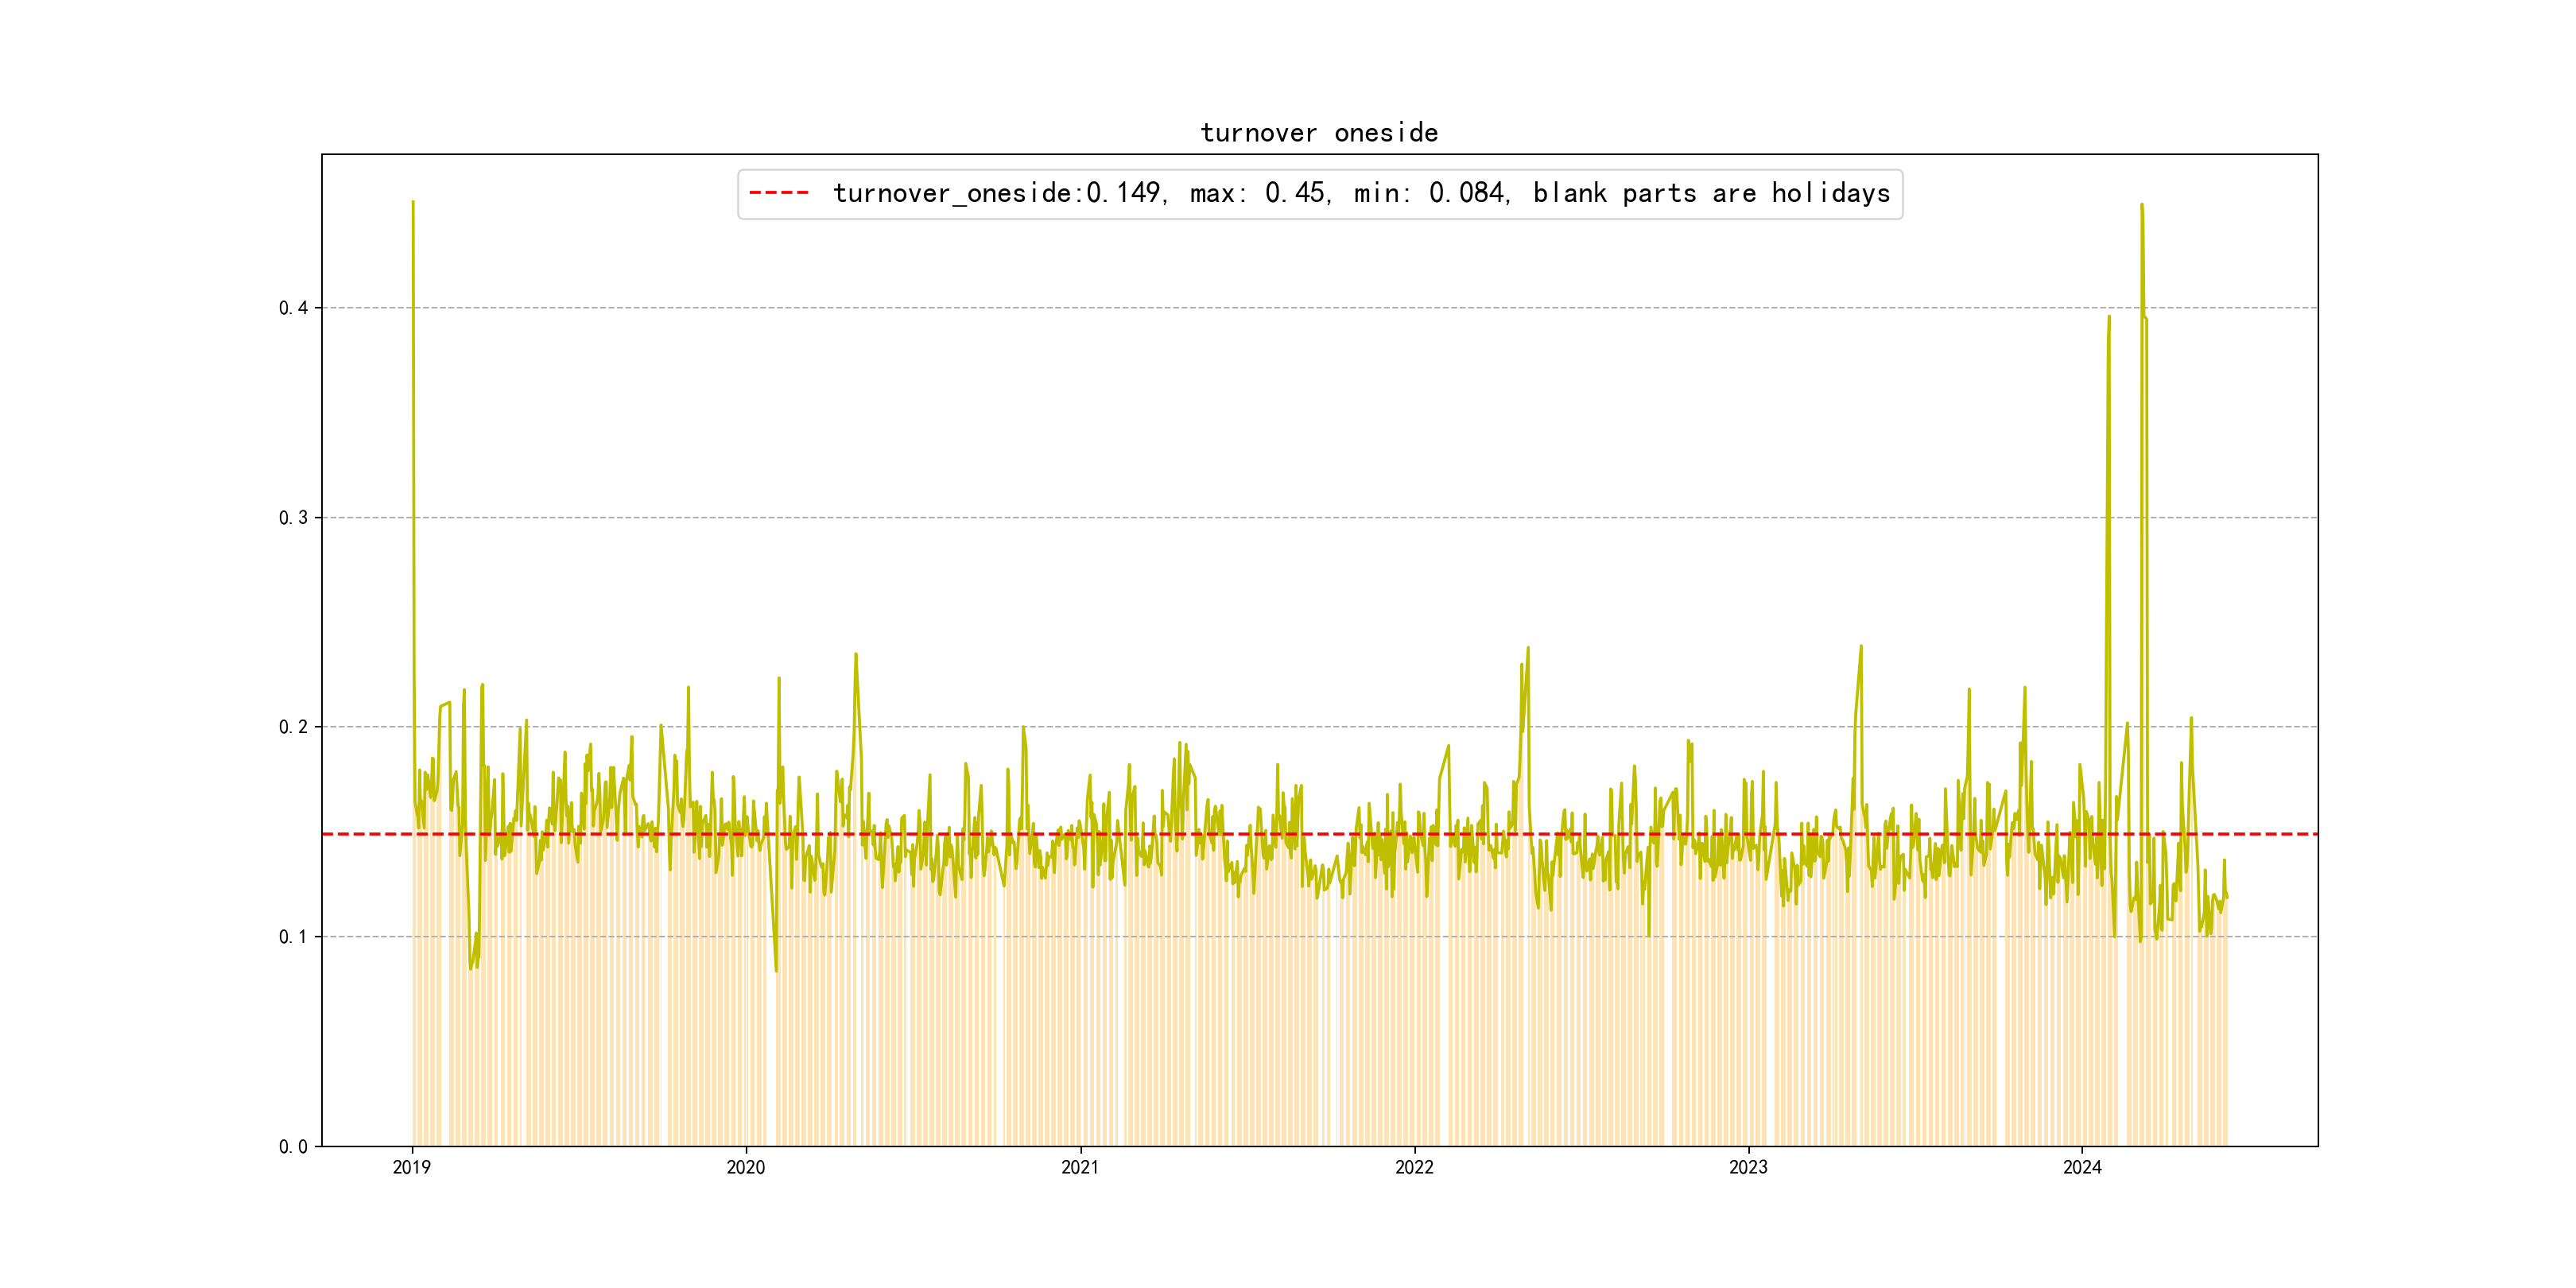2576x1288 pixels.
Task: Click the chart title 'turnover oneside'
Action: (1318, 133)
